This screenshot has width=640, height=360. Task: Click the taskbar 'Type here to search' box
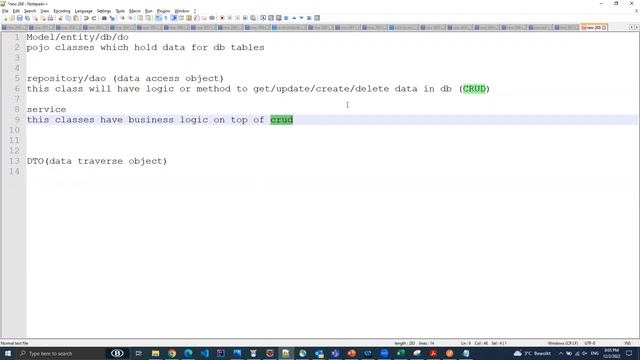click(x=61, y=353)
